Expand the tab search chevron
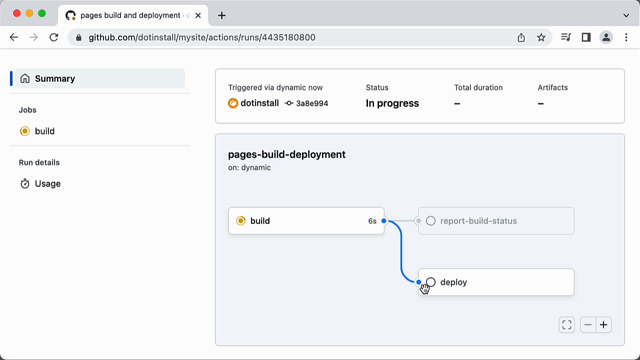This screenshot has height=360, width=640. coord(626,16)
